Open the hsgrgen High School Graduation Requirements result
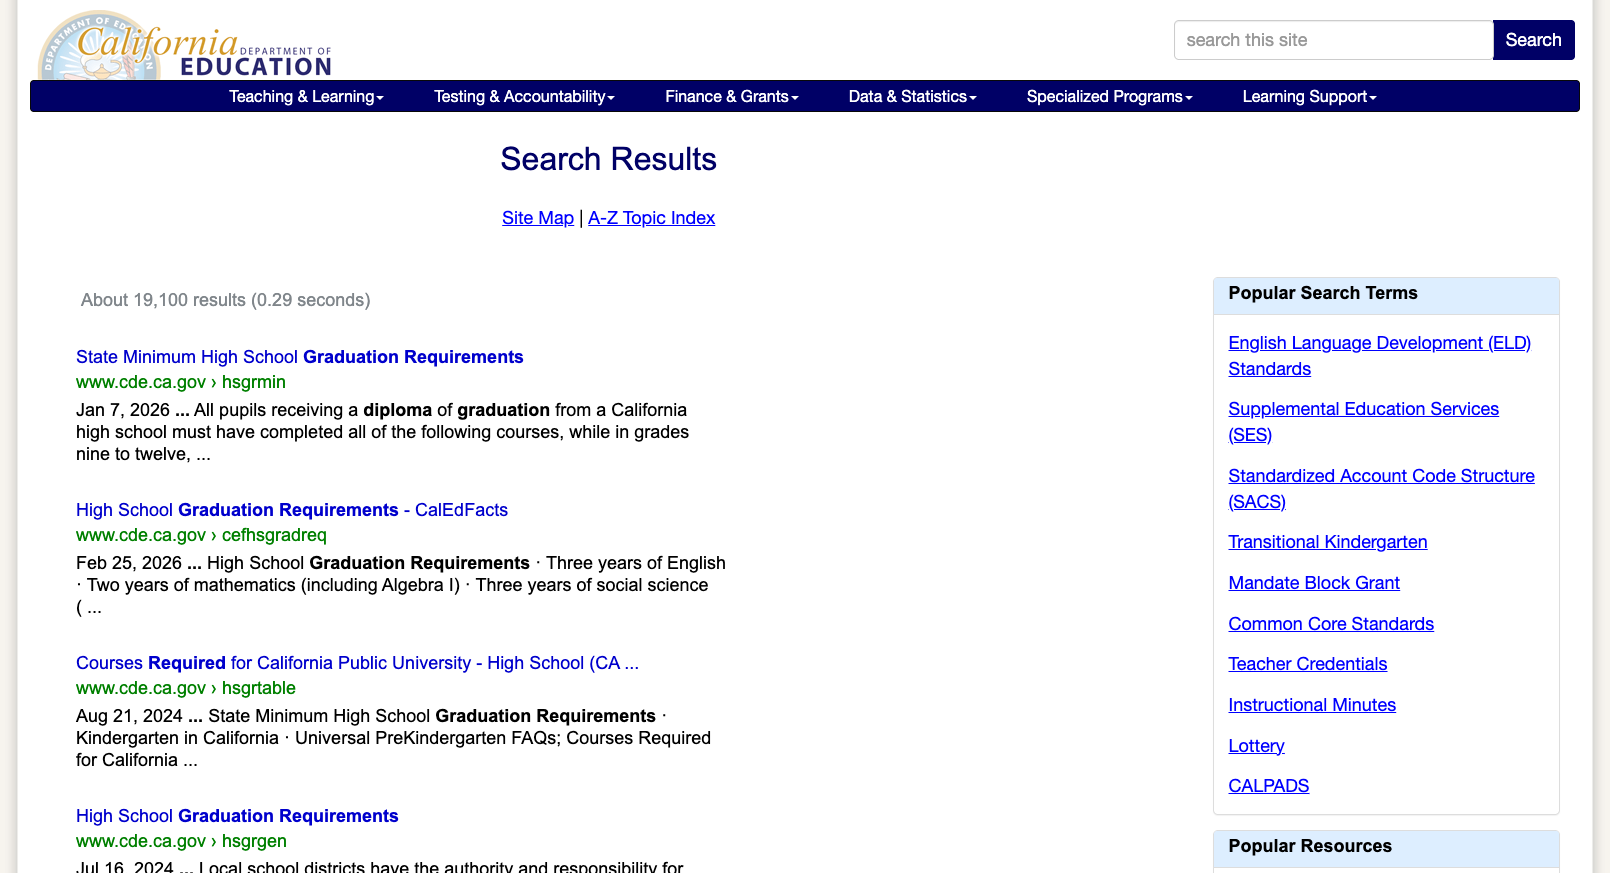Screen dimensions: 1610x873 pos(237,816)
